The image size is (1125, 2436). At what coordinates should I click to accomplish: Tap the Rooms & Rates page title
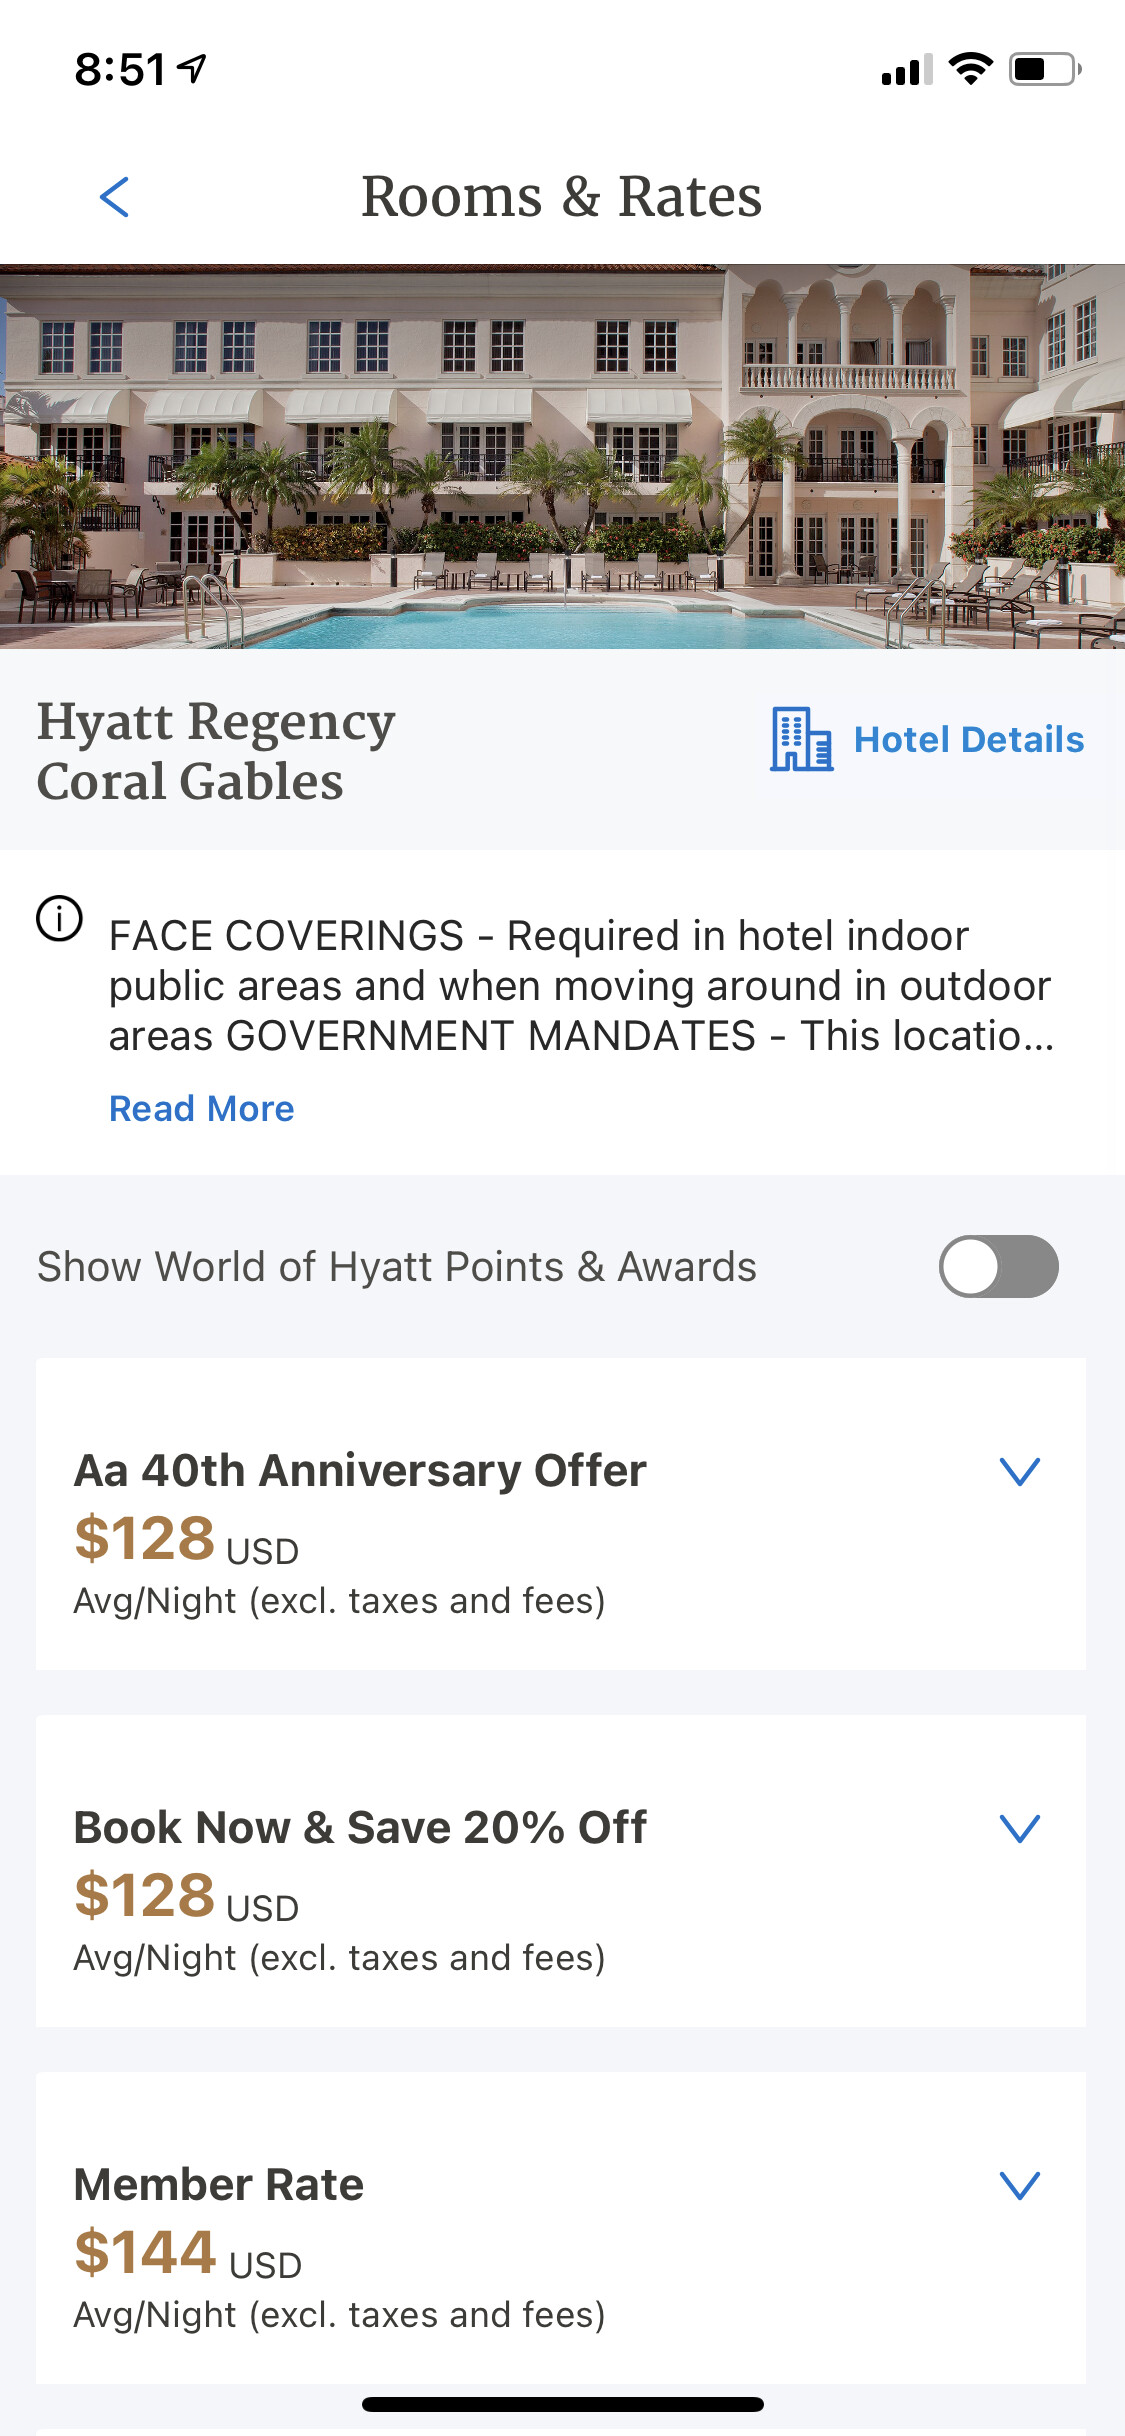[x=562, y=196]
